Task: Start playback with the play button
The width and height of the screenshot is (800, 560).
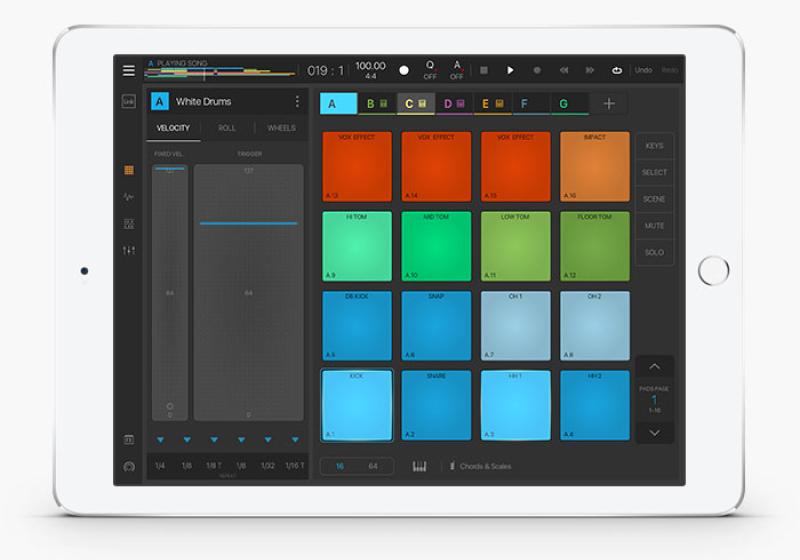Action: point(510,70)
